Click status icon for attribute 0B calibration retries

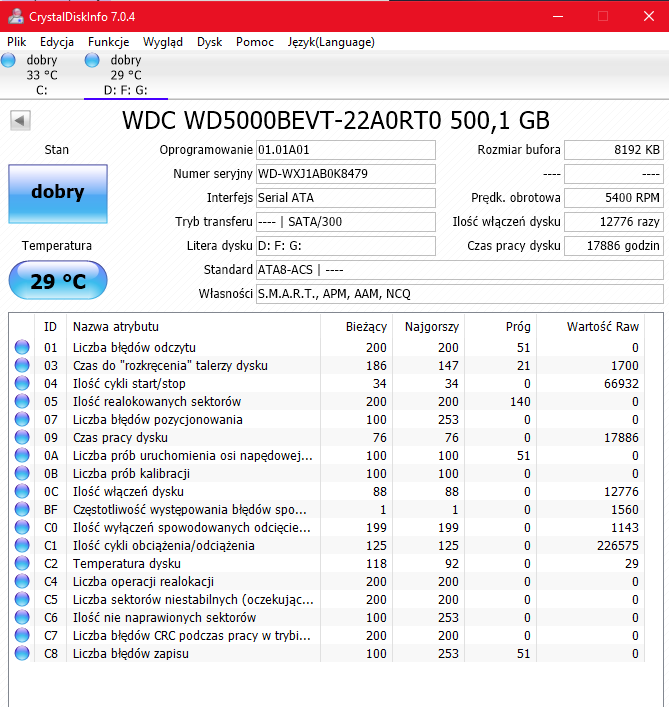click(22, 473)
